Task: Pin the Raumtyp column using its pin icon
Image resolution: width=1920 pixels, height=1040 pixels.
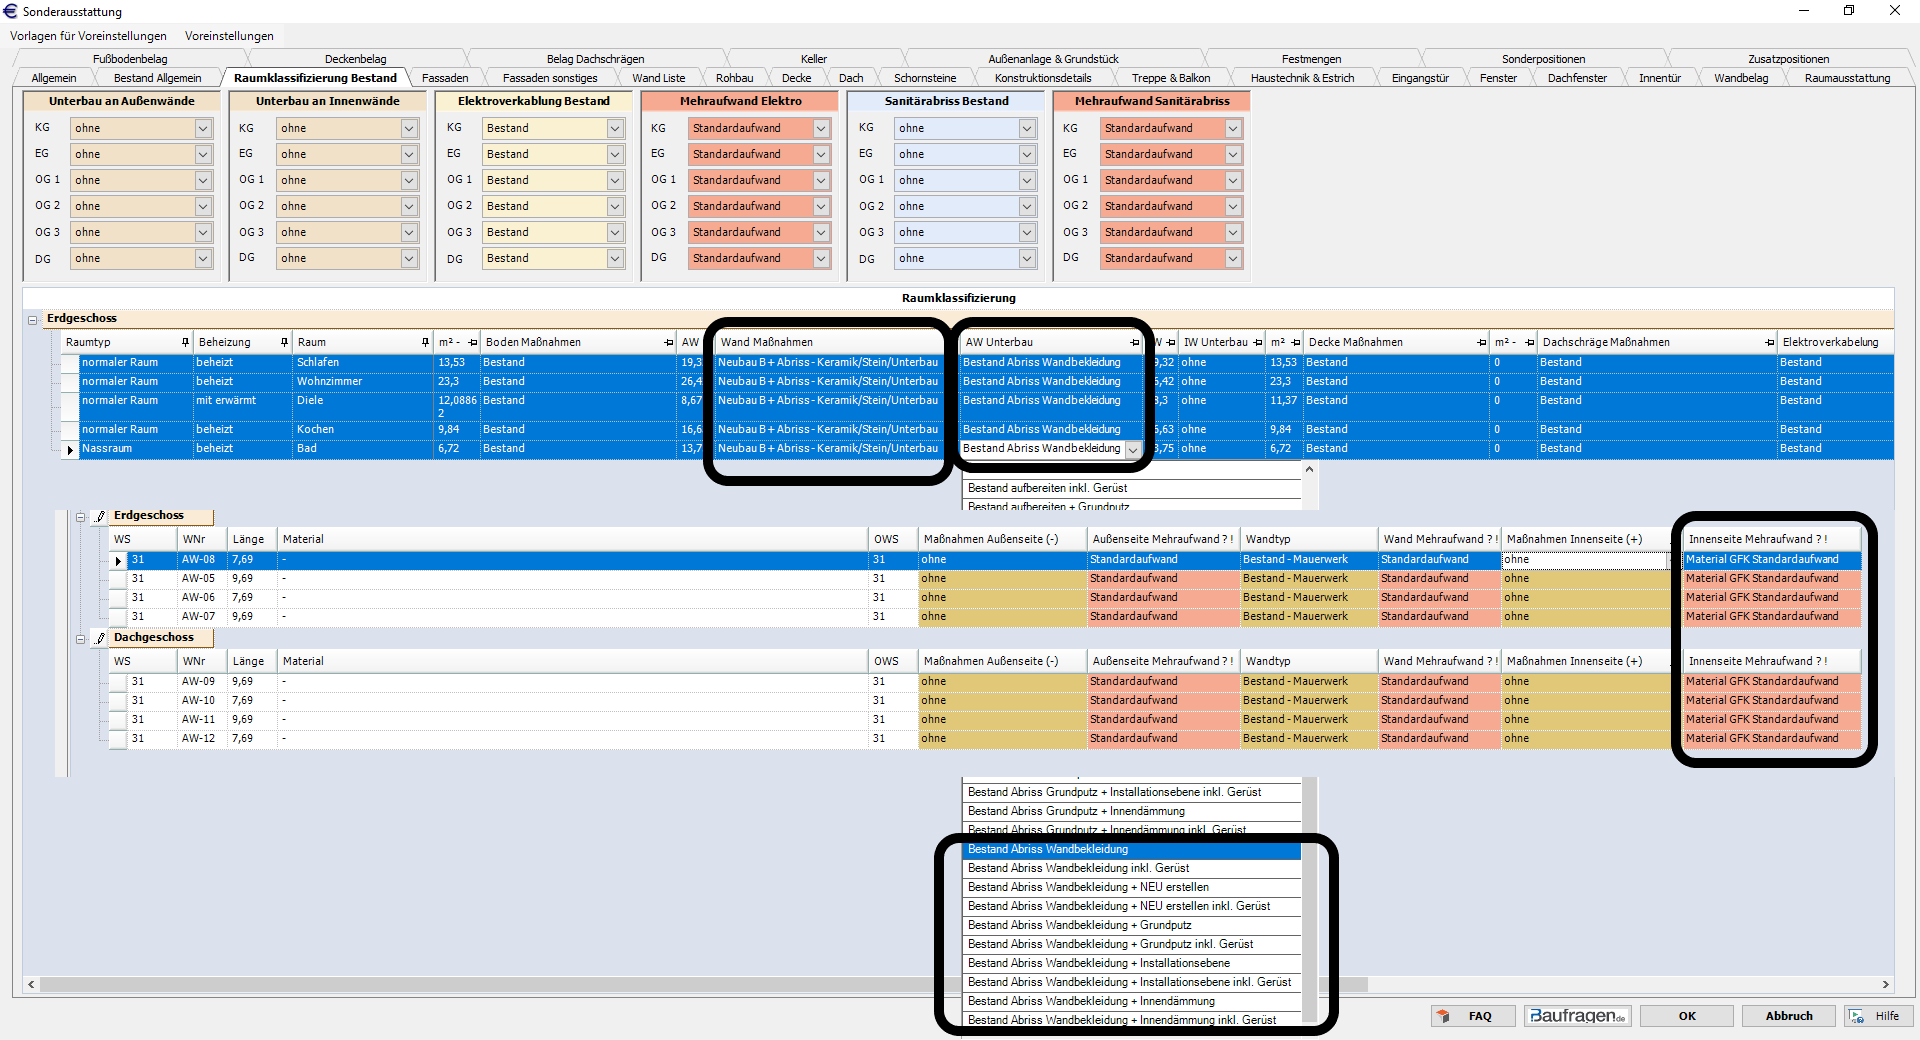Action: coord(185,342)
